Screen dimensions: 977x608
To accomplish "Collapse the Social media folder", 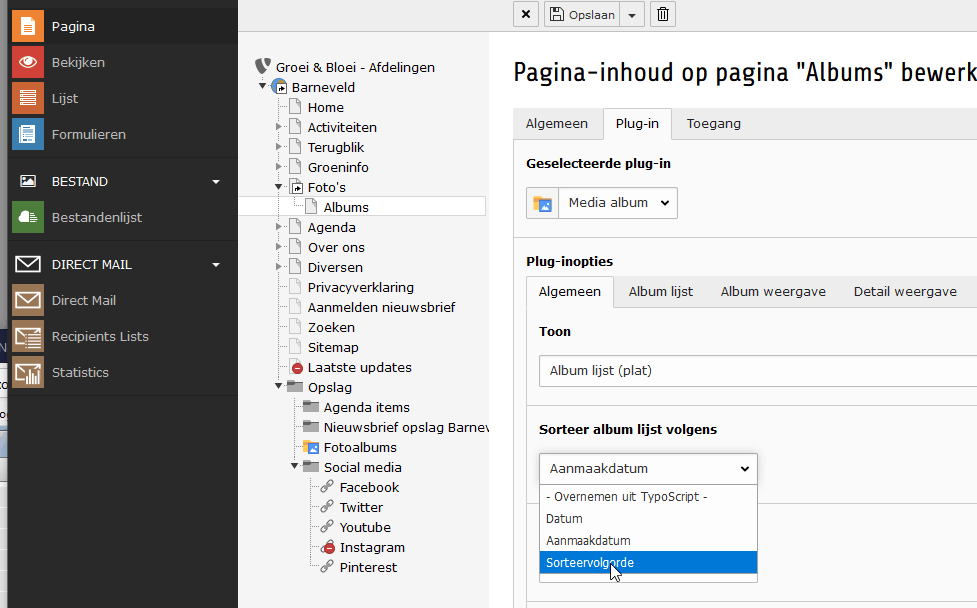I will click(x=295, y=467).
